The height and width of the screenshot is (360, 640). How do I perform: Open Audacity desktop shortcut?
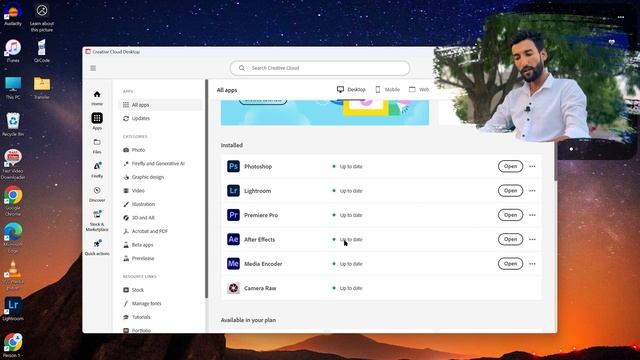[x=13, y=14]
